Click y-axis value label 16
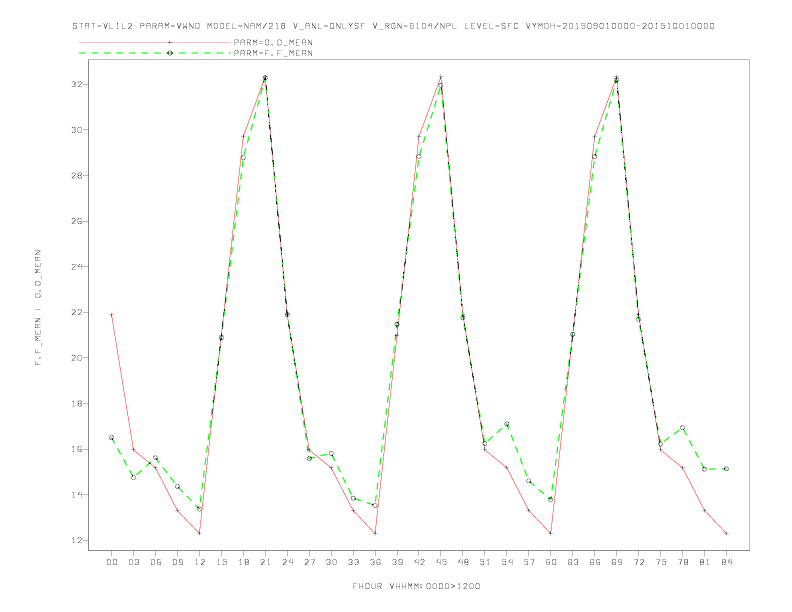 tap(76, 449)
